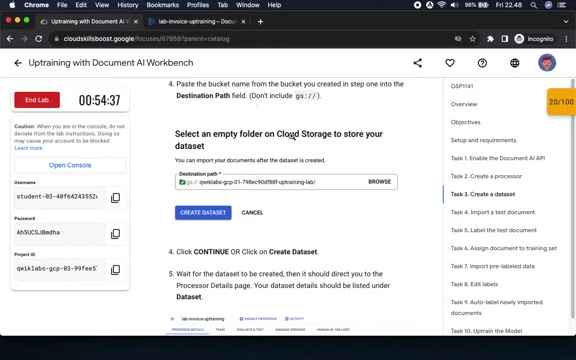
Task: Go to Task 8. Edit labels
Action: click(474, 284)
